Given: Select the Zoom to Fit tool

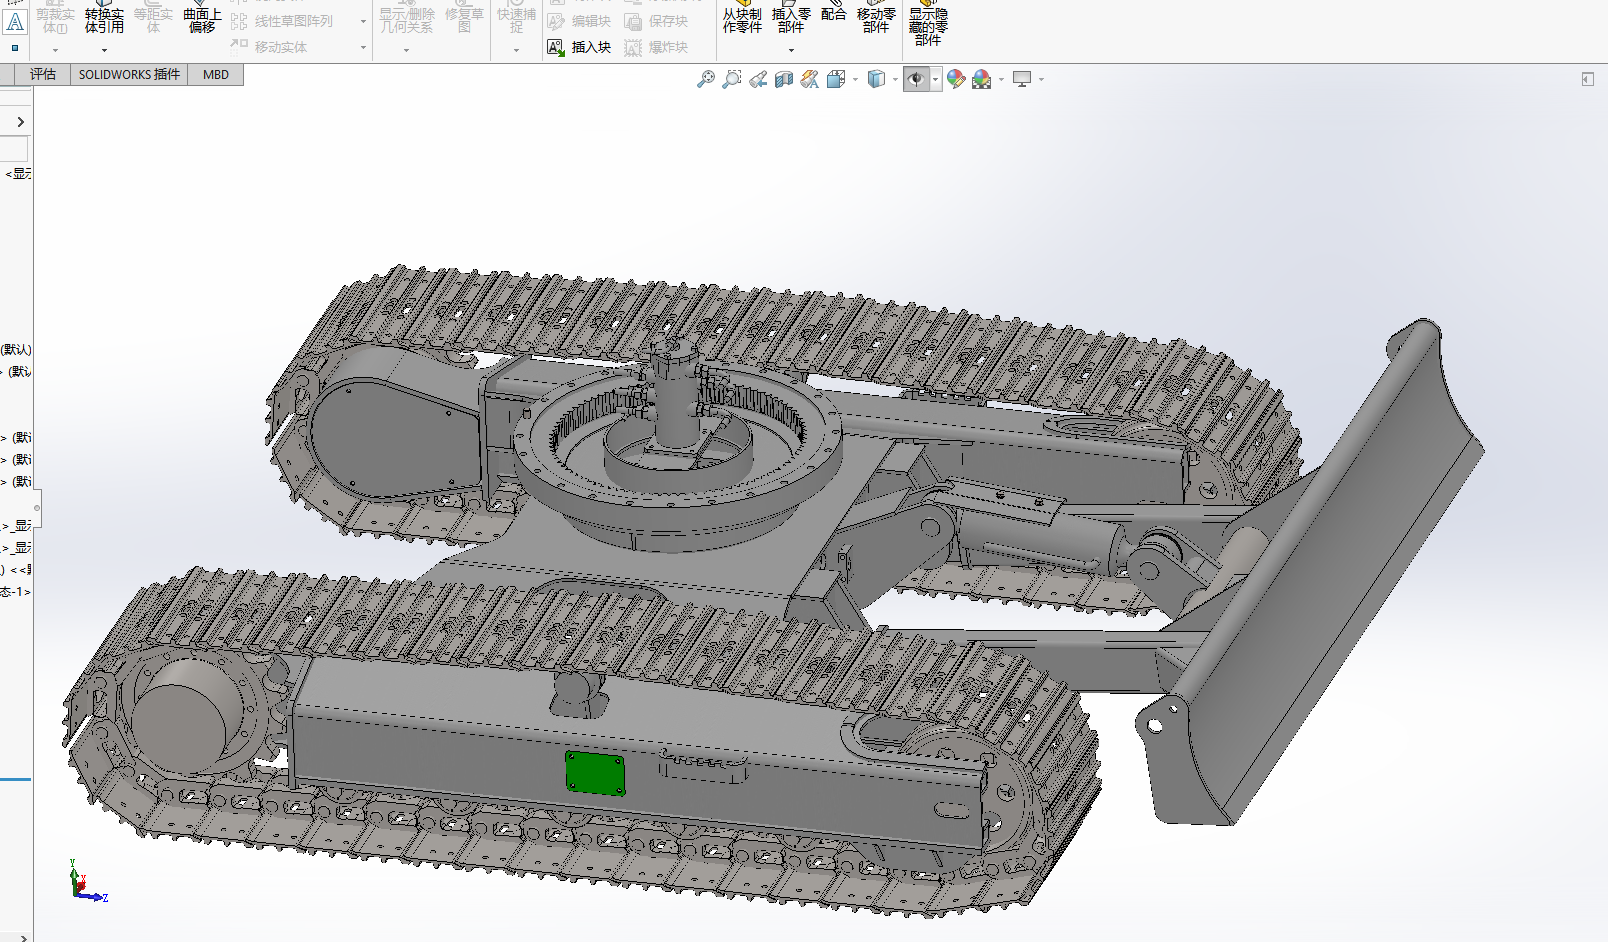Looking at the screenshot, I should (707, 78).
